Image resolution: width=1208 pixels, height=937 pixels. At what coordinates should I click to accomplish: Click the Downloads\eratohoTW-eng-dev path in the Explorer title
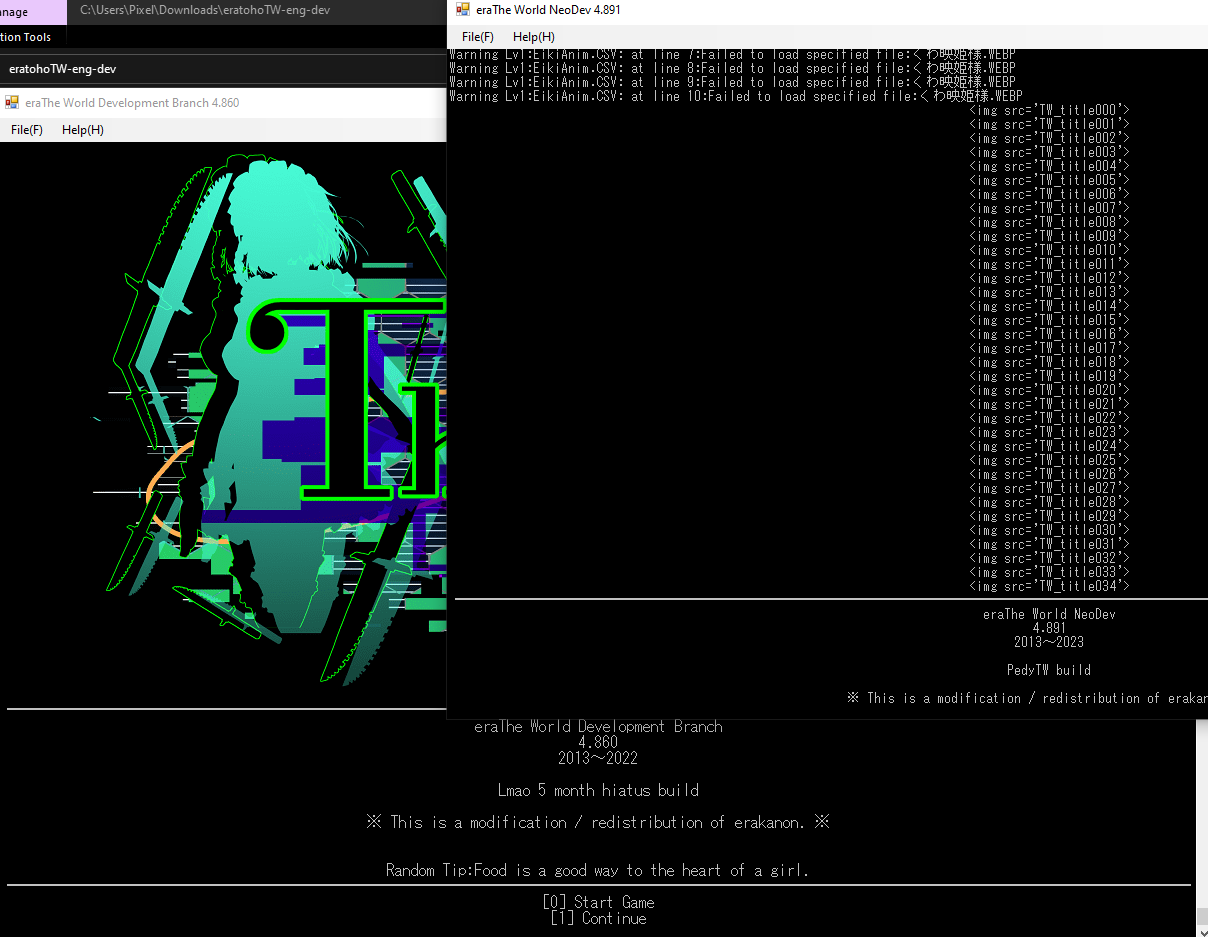pyautogui.click(x=205, y=11)
